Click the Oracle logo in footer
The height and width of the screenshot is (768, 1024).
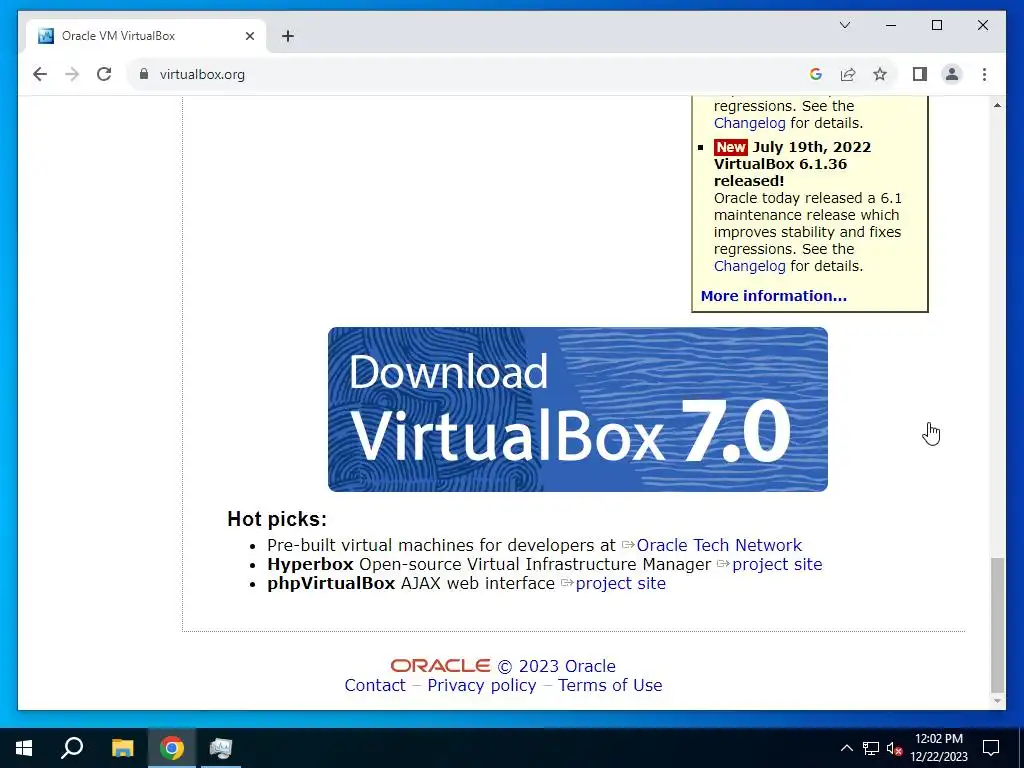click(x=440, y=665)
